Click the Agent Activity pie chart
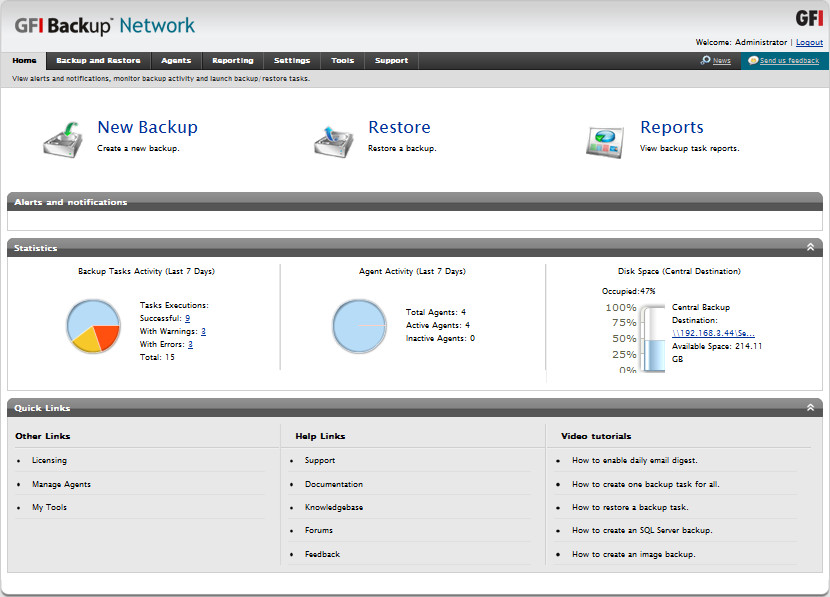 (x=359, y=327)
